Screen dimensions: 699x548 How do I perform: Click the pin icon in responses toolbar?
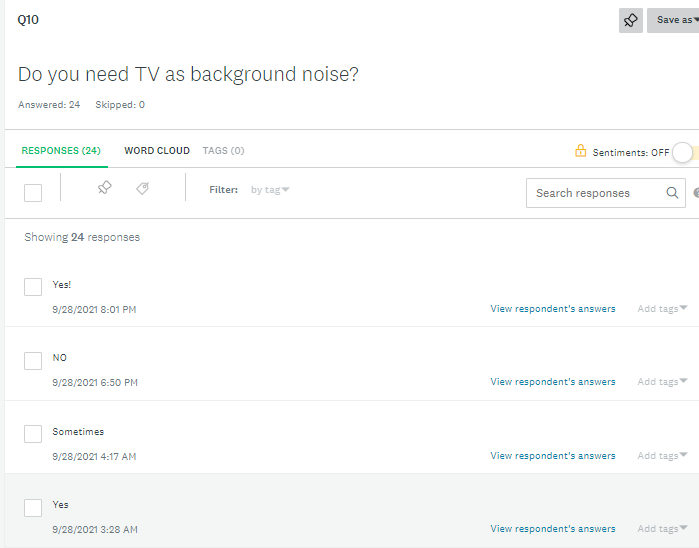click(105, 188)
